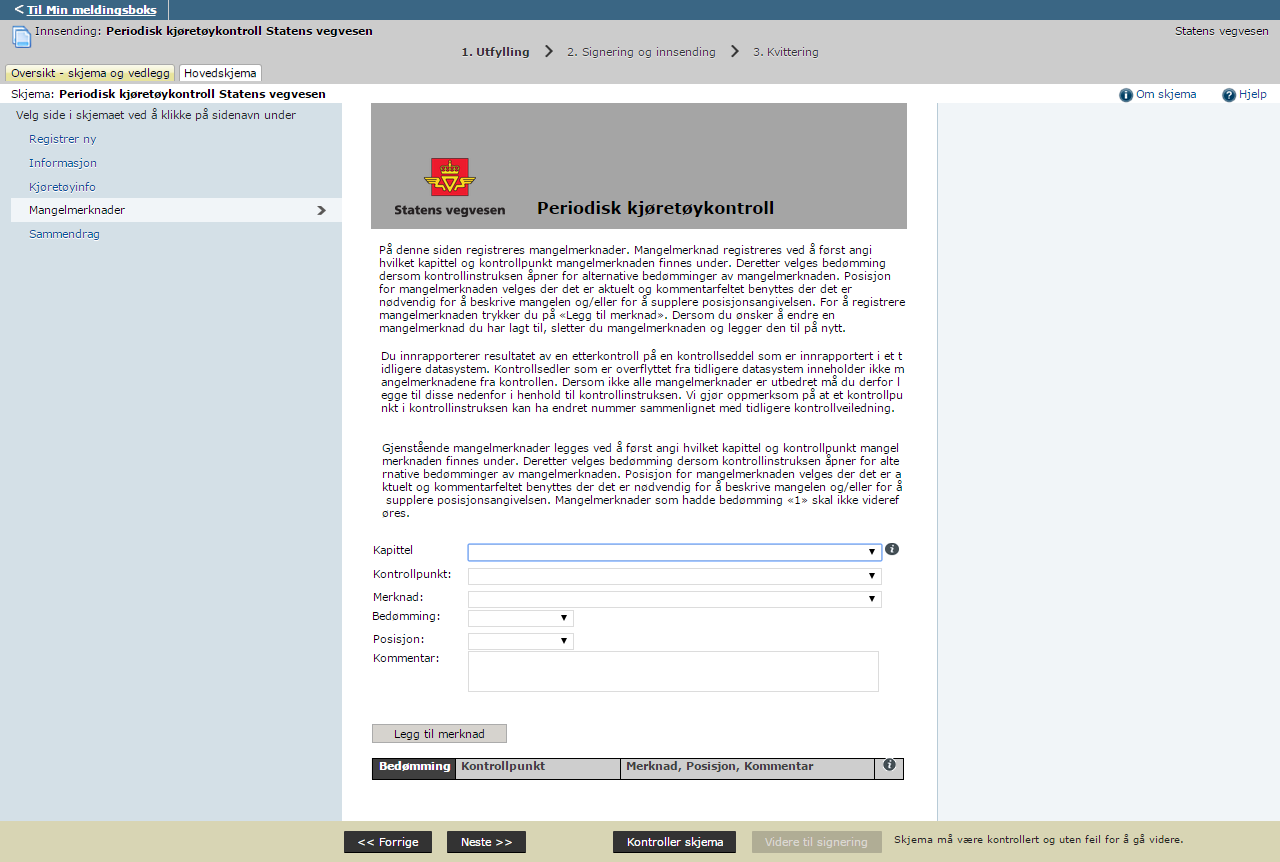Click the Bedømming column header

click(414, 768)
